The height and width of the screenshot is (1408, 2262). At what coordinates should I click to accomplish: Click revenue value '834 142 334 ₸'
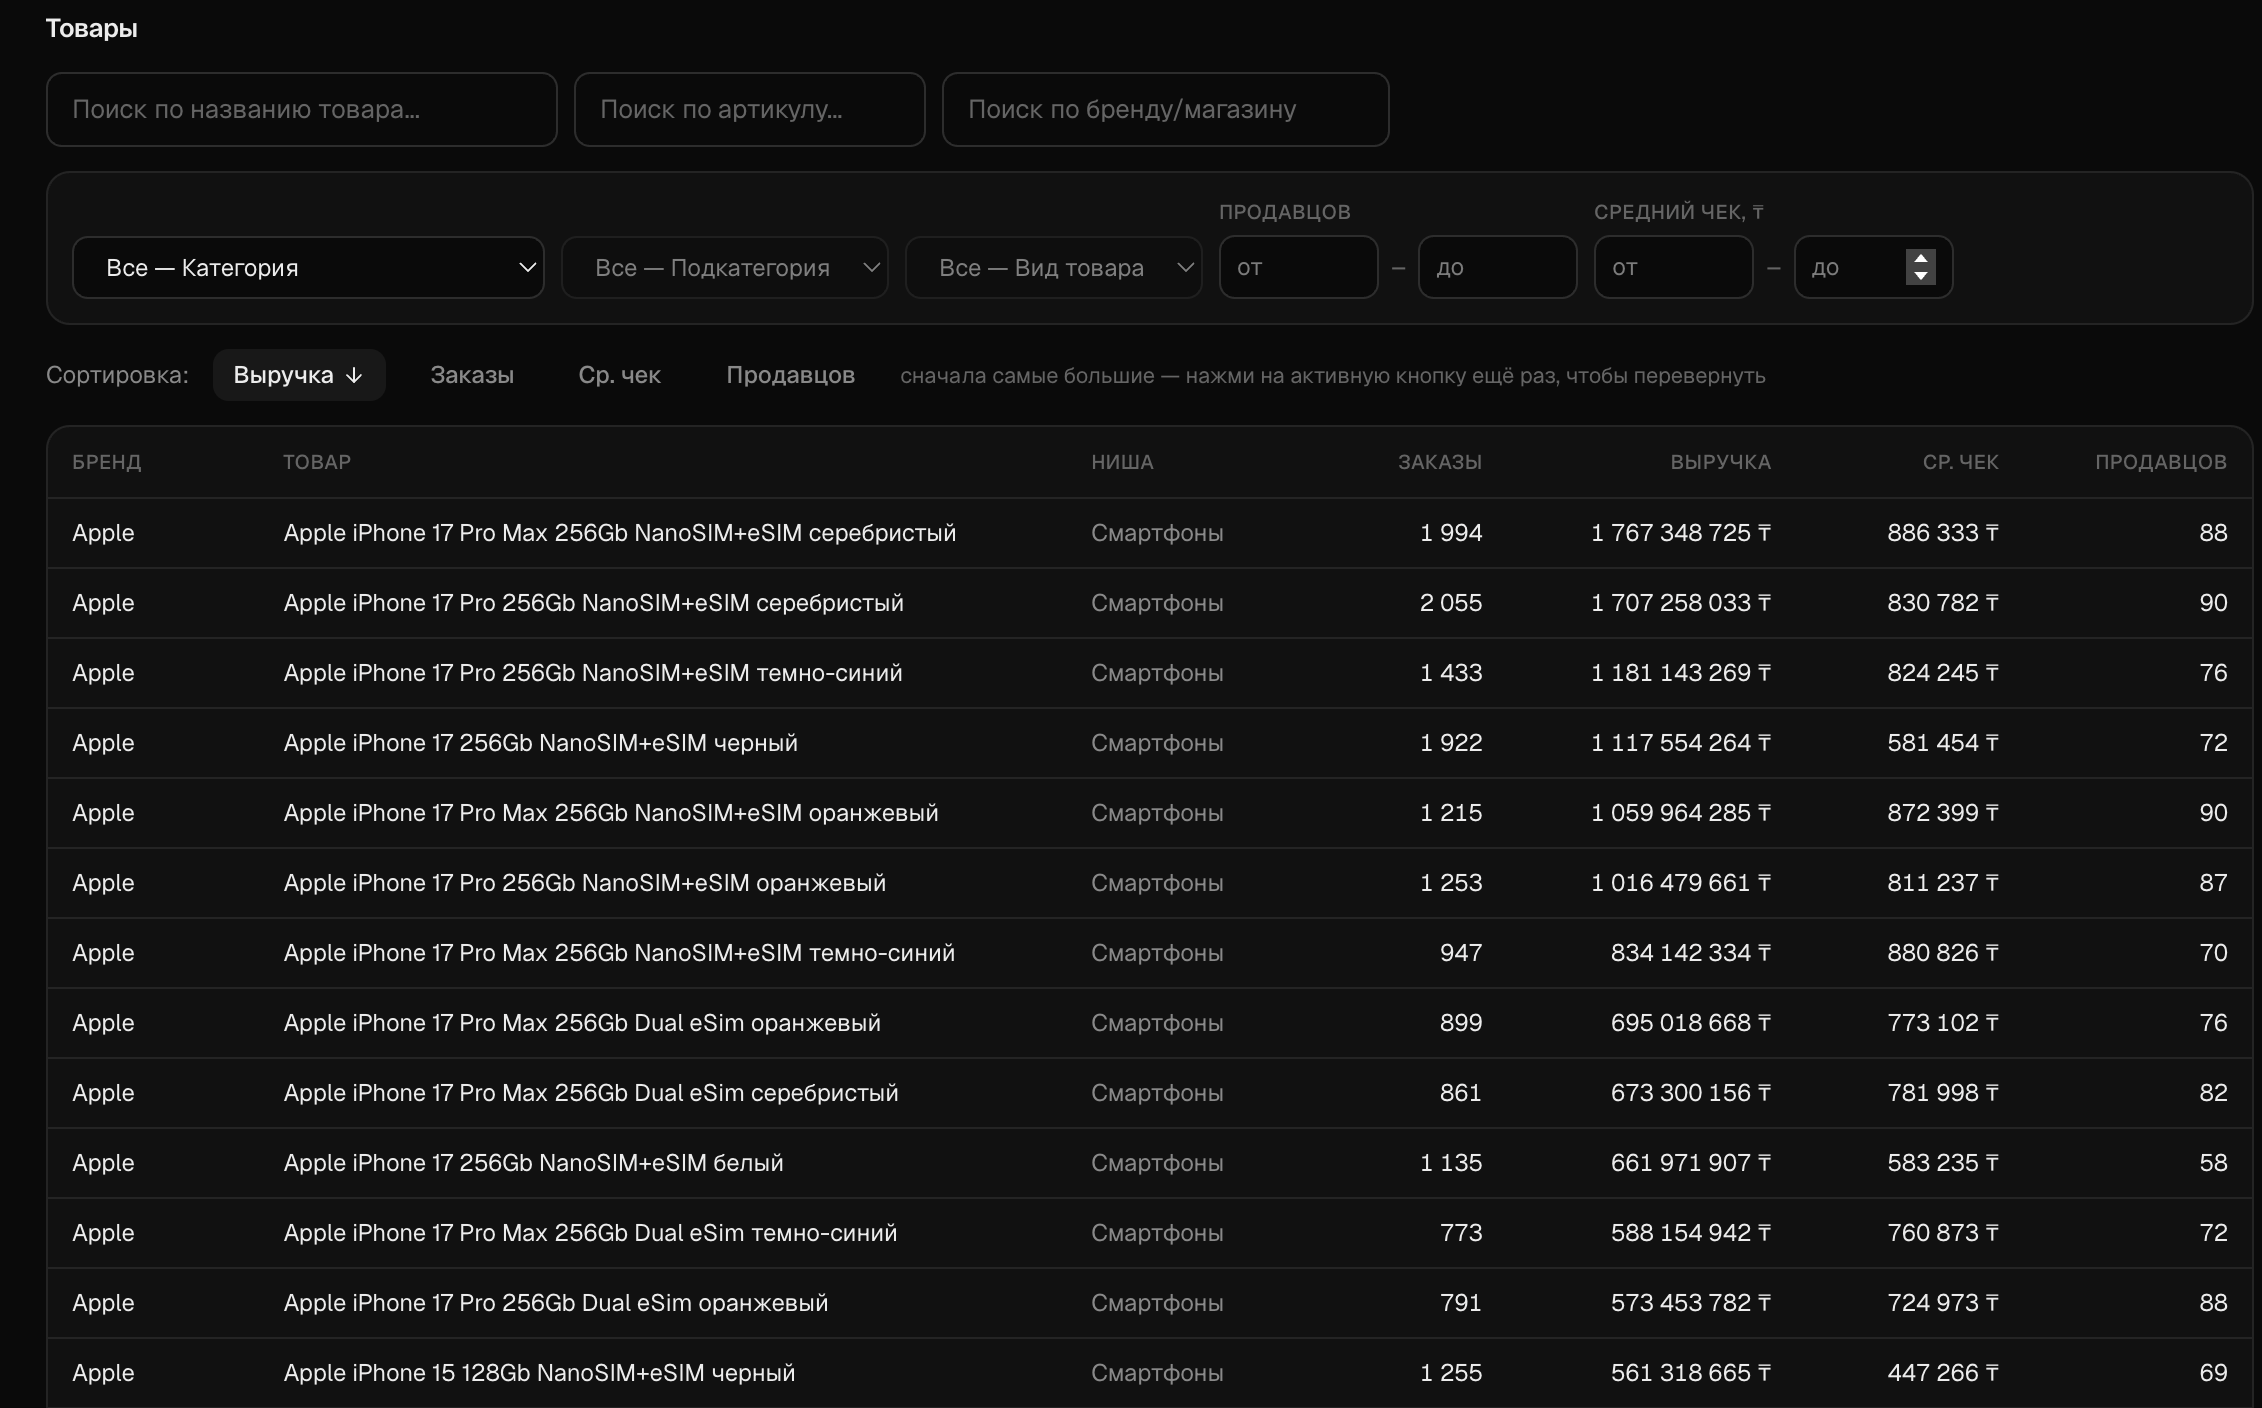pos(1691,953)
